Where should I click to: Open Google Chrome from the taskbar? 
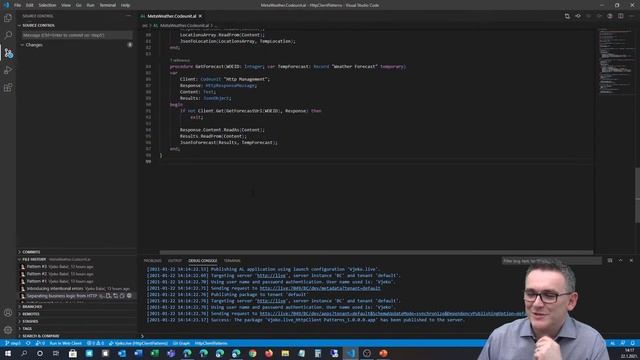pyautogui.click(x=253, y=353)
